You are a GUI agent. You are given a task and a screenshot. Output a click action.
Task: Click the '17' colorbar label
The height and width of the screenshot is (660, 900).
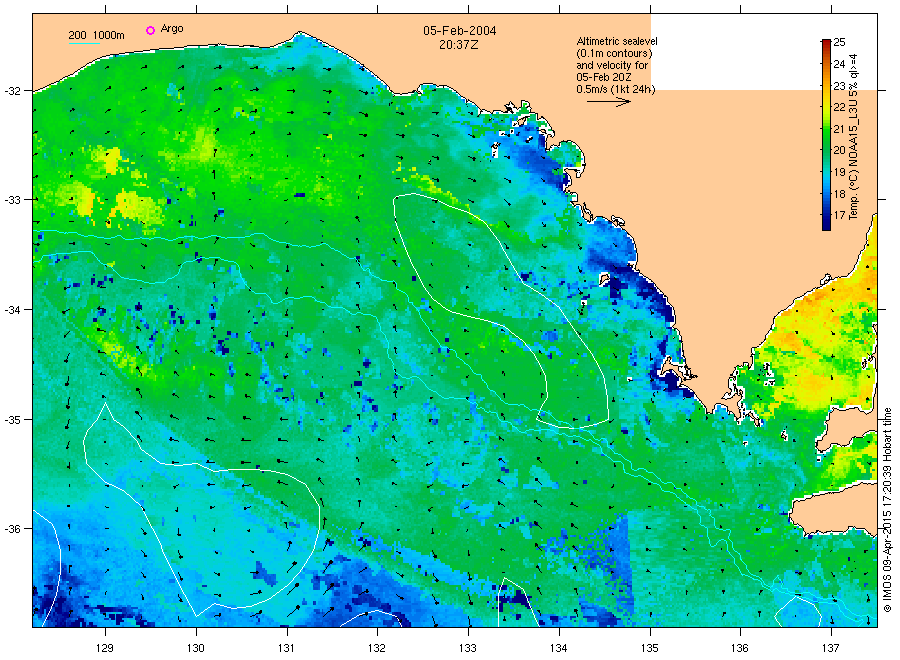coord(839,215)
